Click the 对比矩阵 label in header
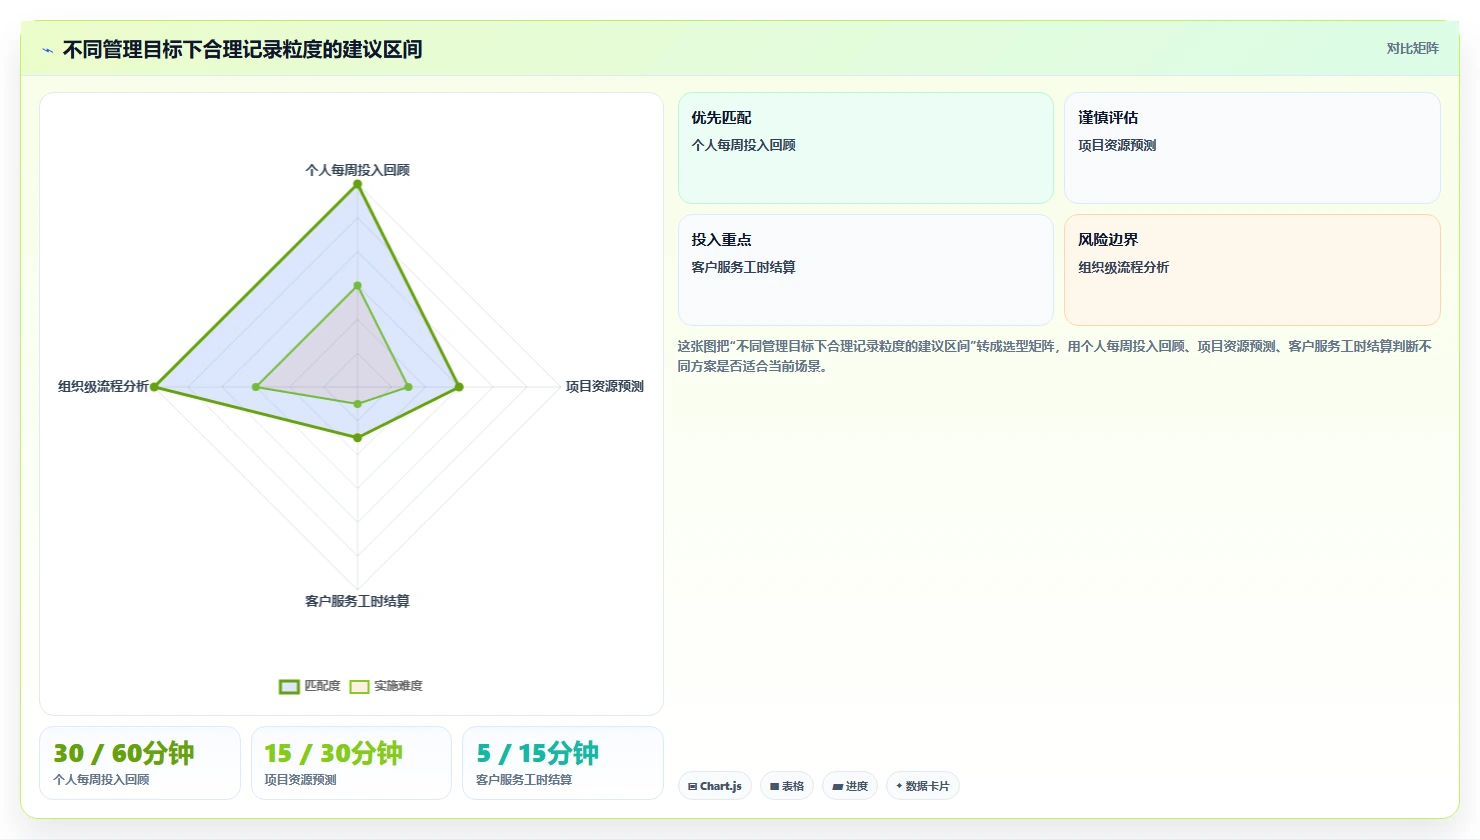 [1412, 48]
